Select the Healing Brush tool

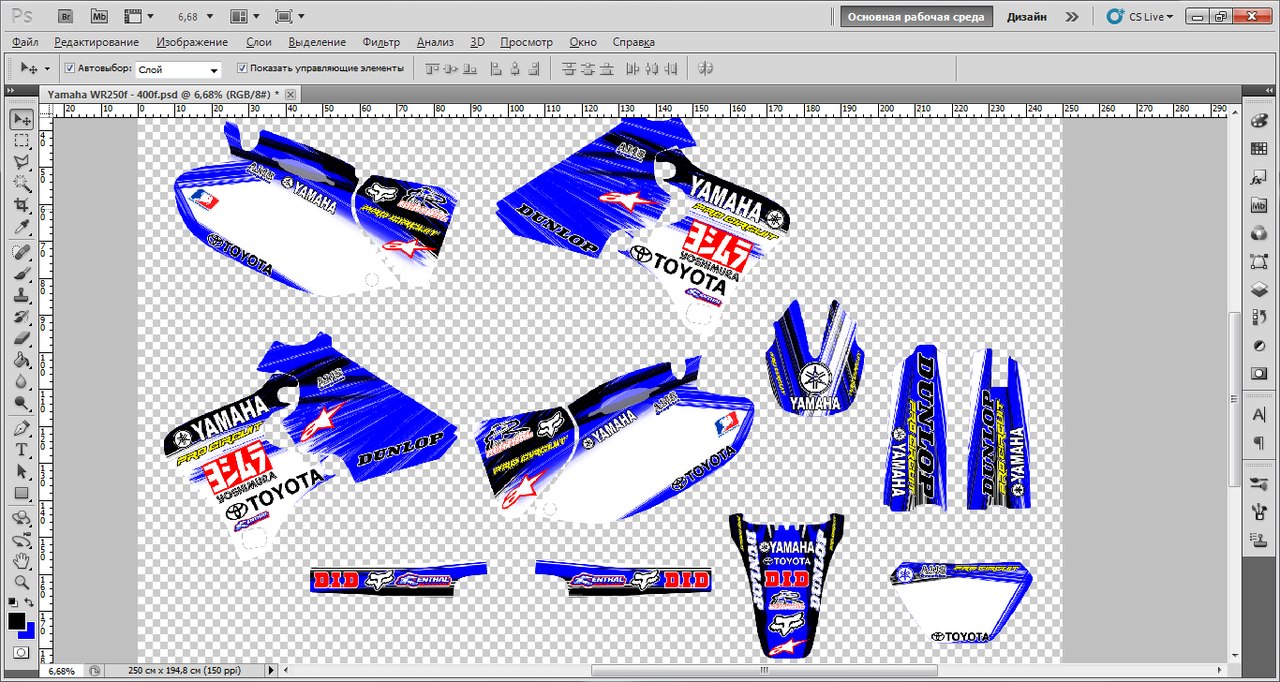point(21,252)
